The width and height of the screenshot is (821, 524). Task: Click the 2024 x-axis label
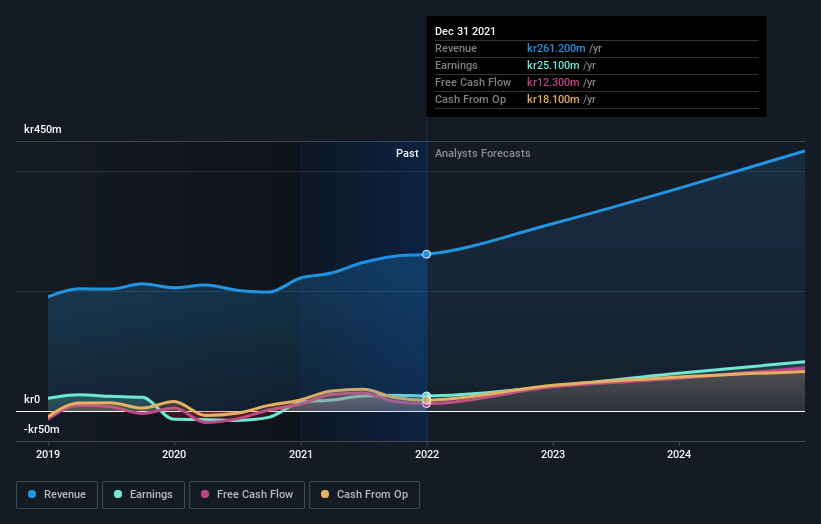[x=679, y=454]
